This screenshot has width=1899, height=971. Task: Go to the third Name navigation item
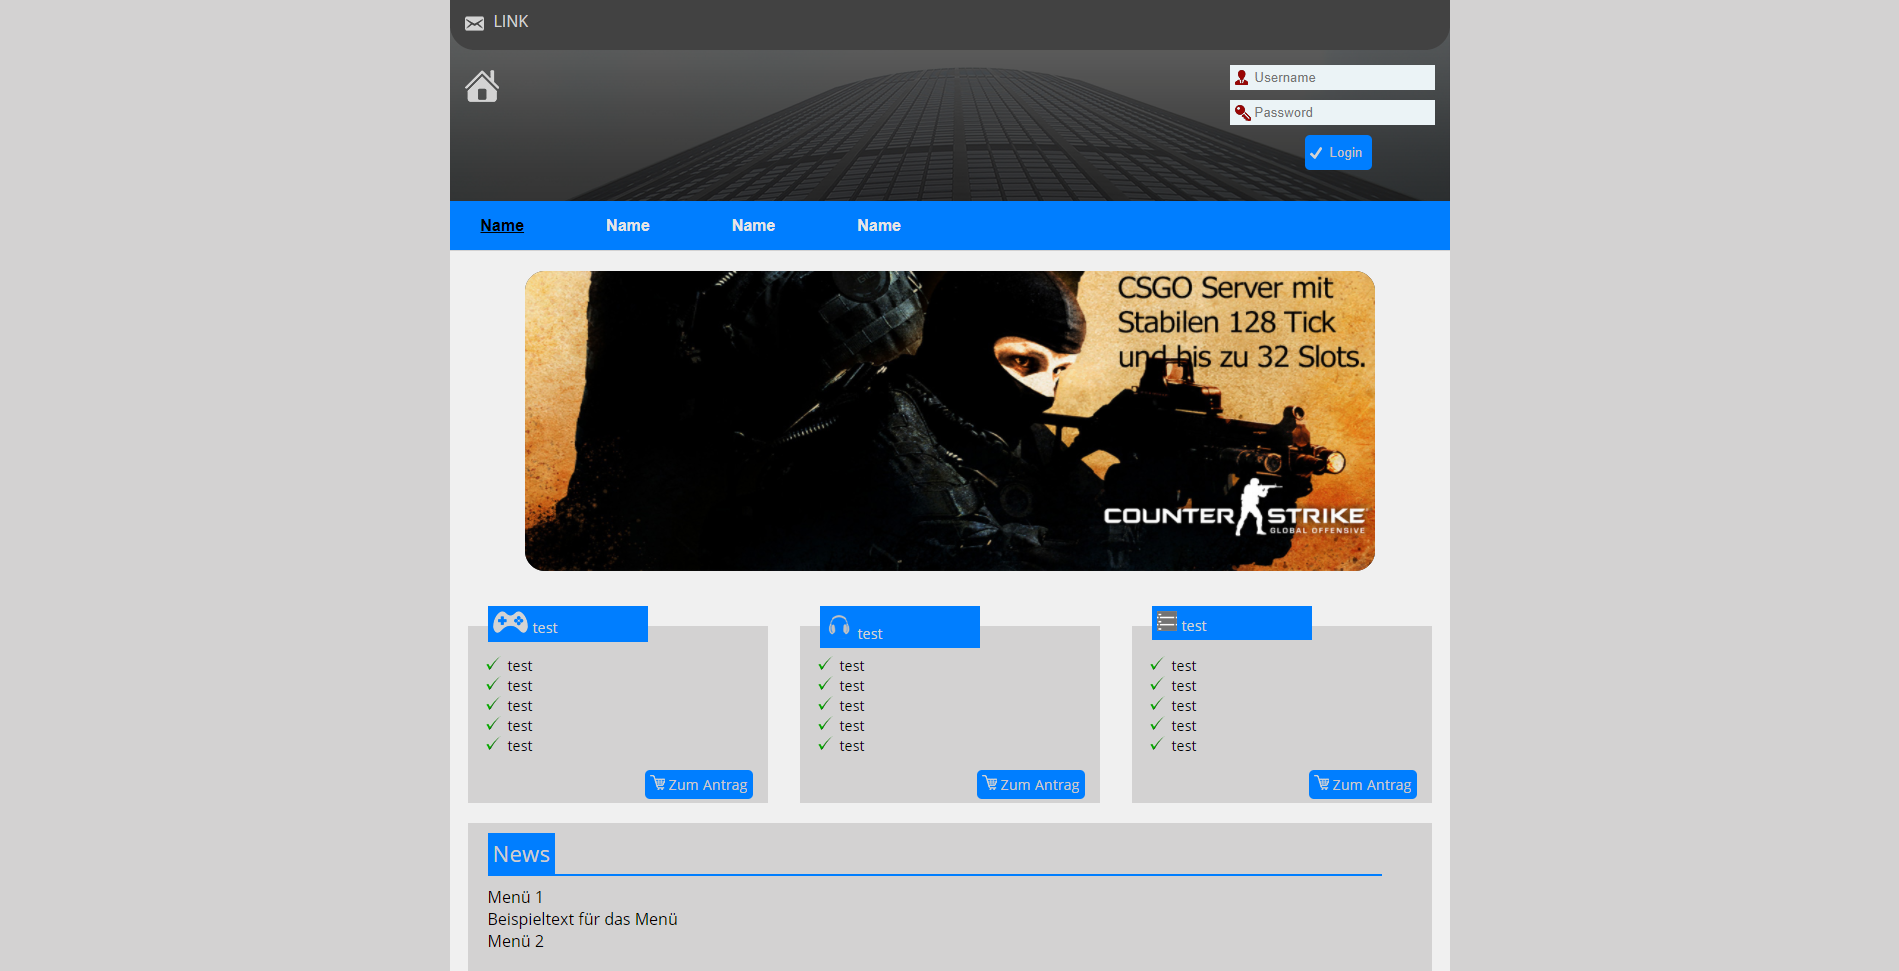(x=753, y=226)
